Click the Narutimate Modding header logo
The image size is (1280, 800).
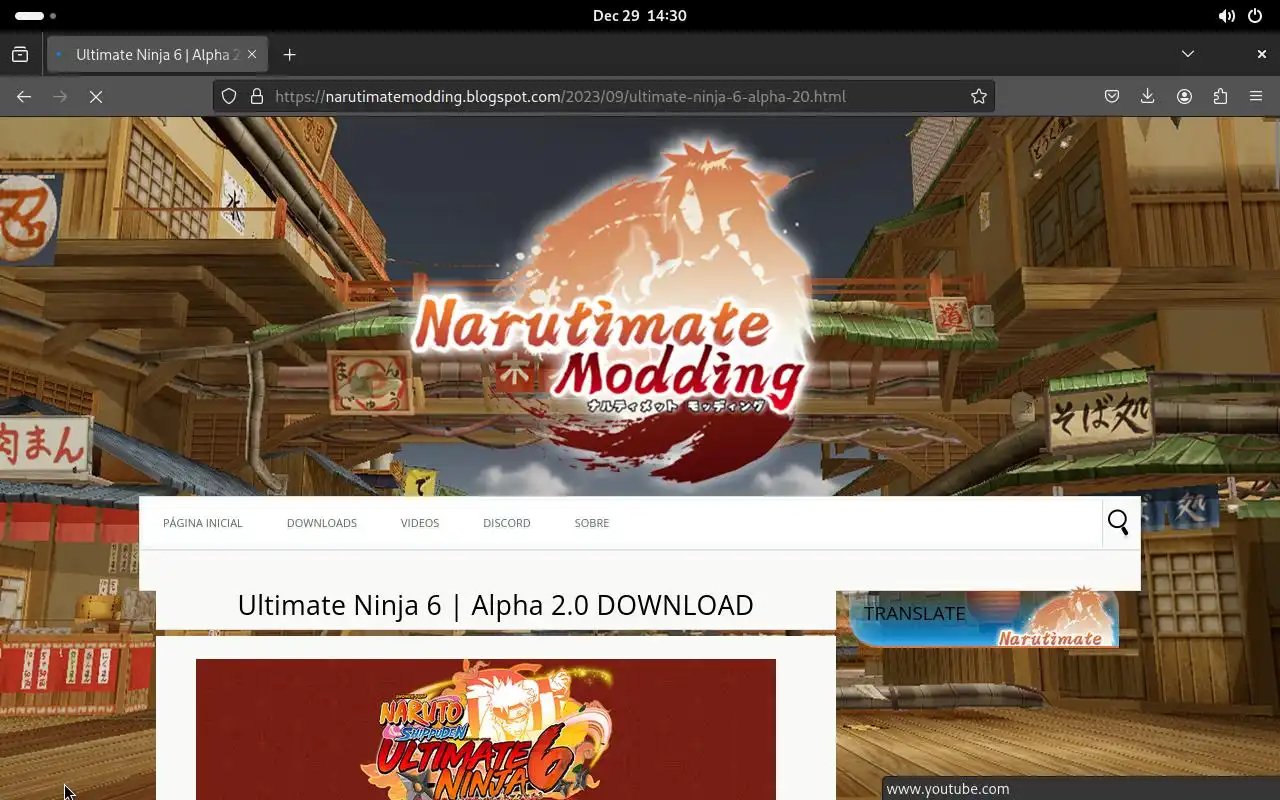613,310
